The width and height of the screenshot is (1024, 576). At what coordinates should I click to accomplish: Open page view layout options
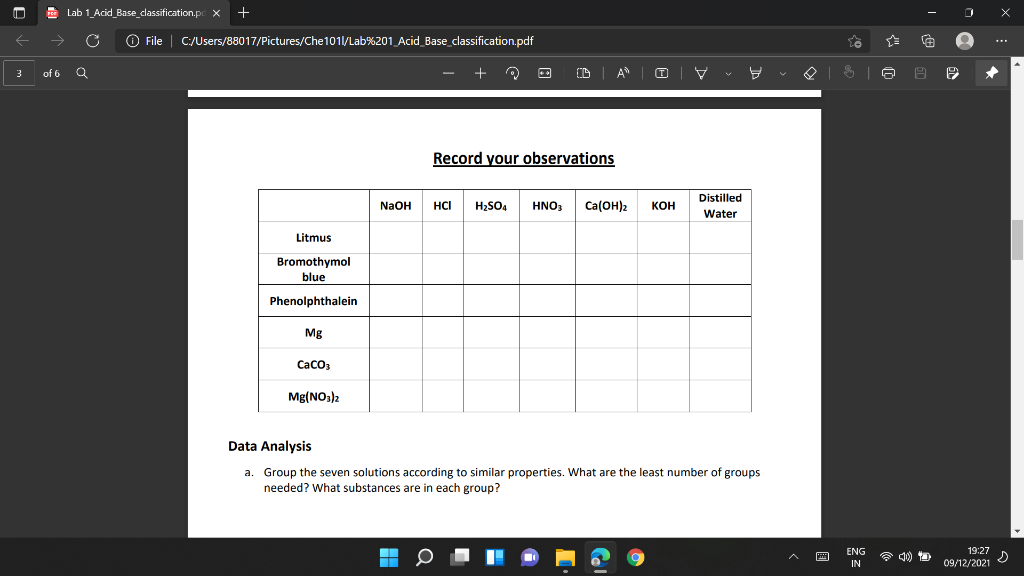(x=584, y=73)
